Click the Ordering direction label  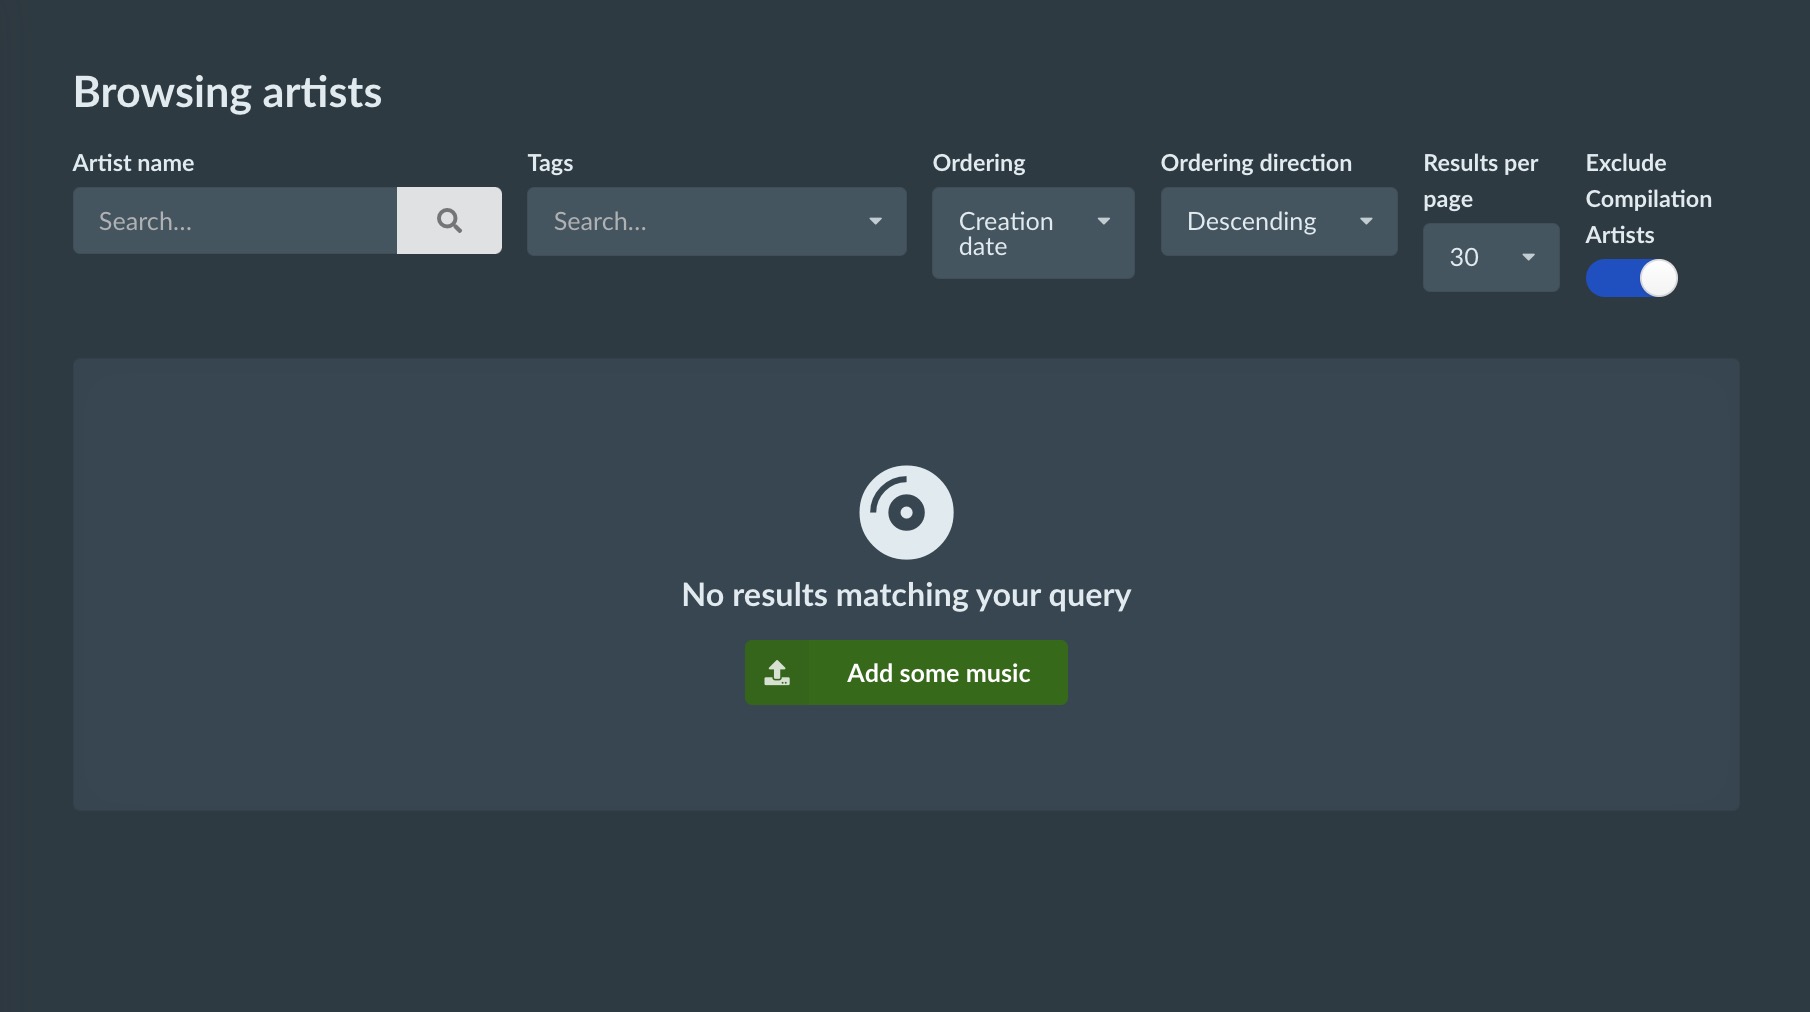pyautogui.click(x=1255, y=163)
